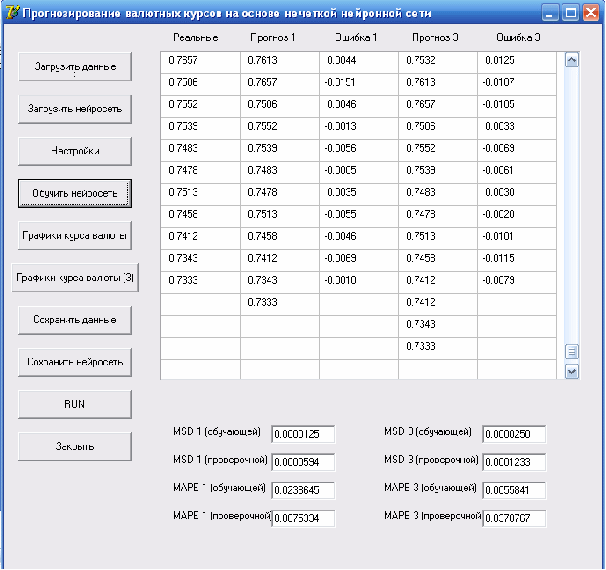This screenshot has height=570, width=606.
Task: Click the Прогноз 3 column header label
Action: 435,37
